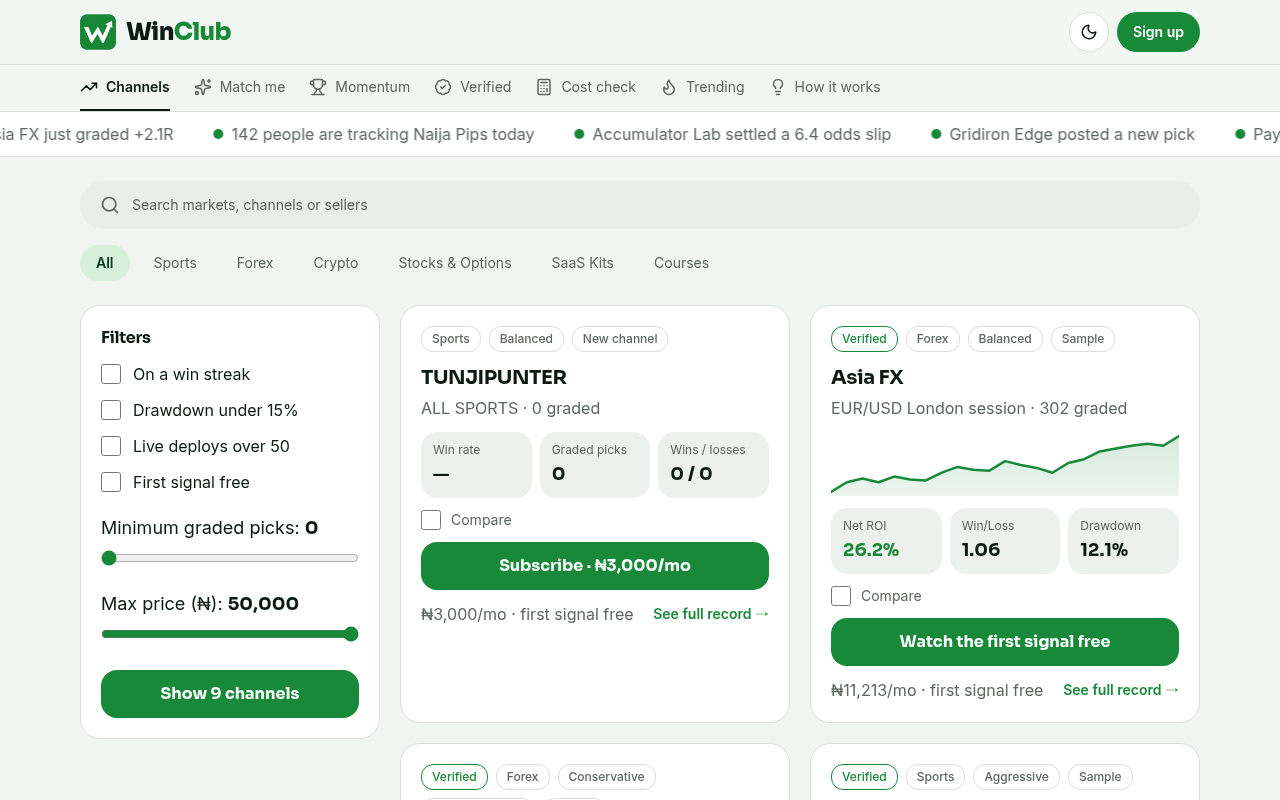Image resolution: width=1280 pixels, height=800 pixels.
Task: Open Asia FX See full record link
Action: 1121,690
